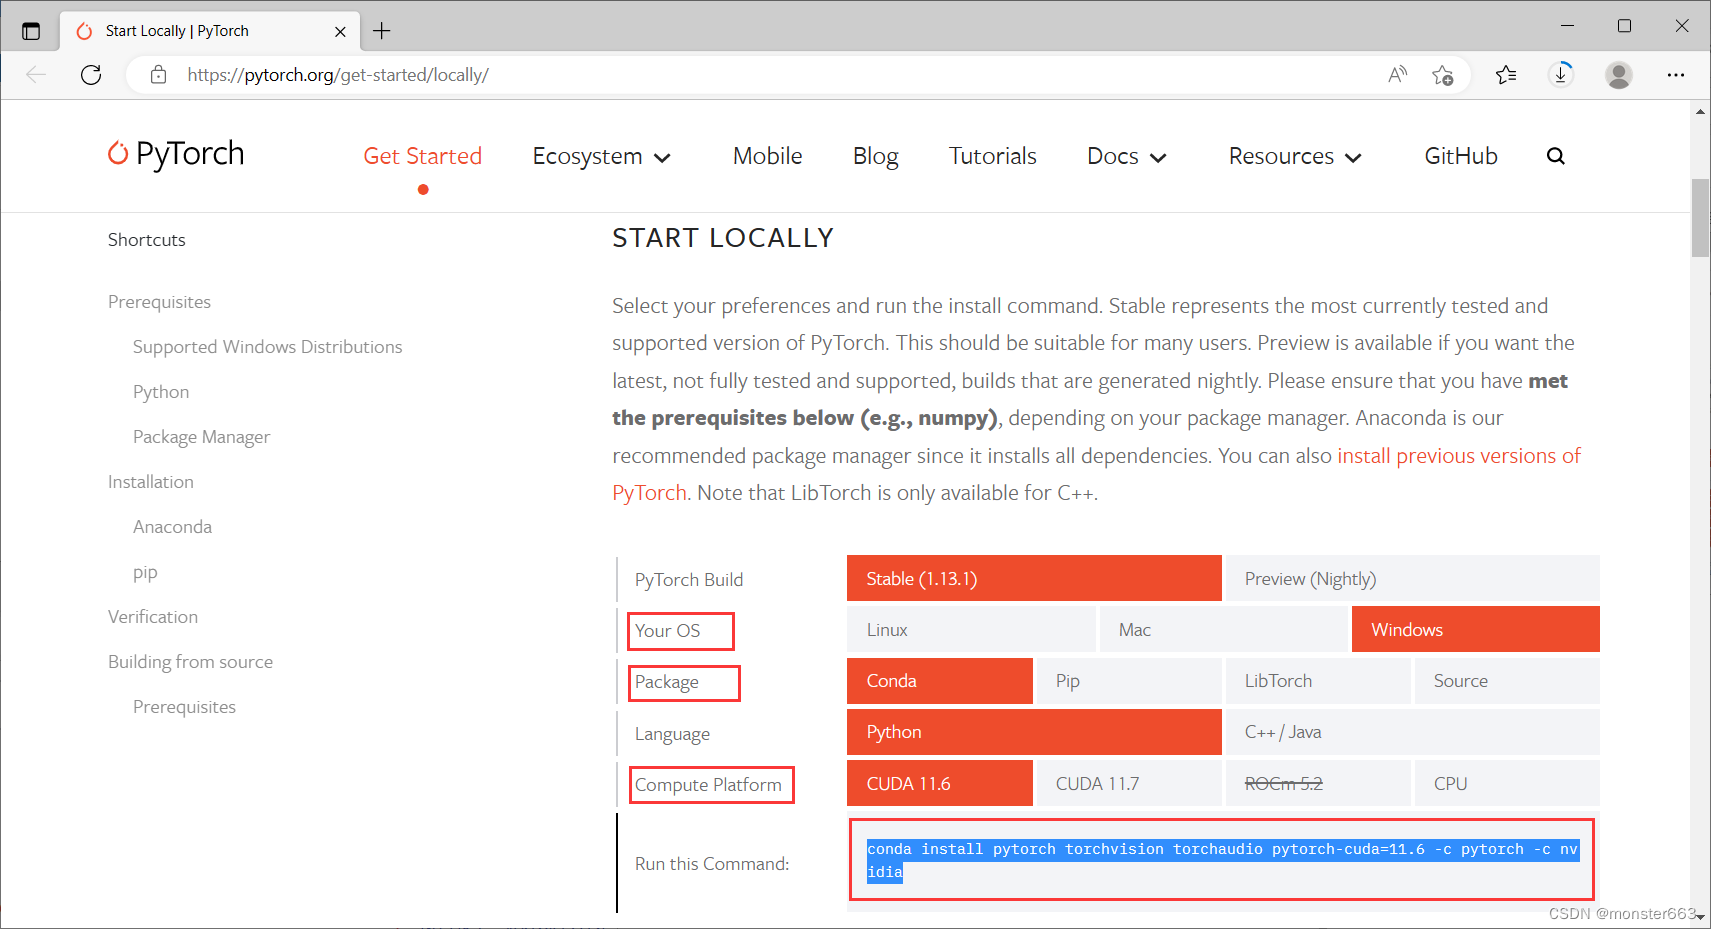
Task: Open the site search magnifier
Action: coord(1555,156)
